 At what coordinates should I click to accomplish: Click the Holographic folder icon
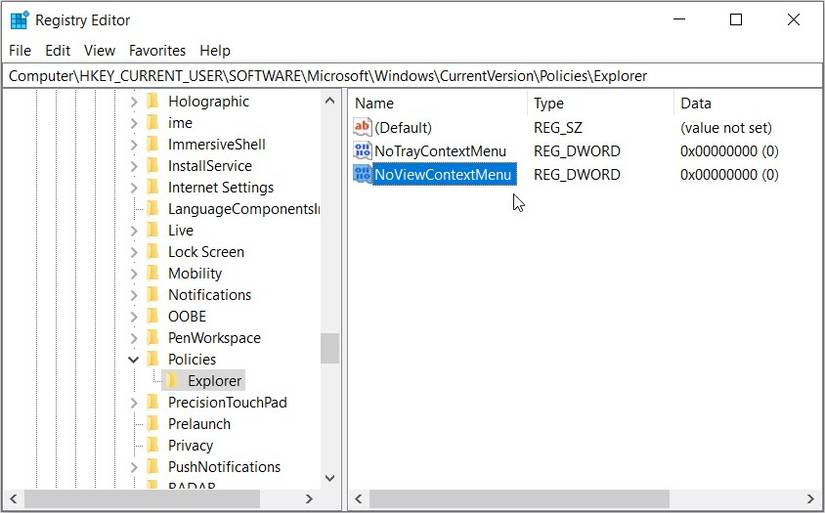tap(153, 102)
